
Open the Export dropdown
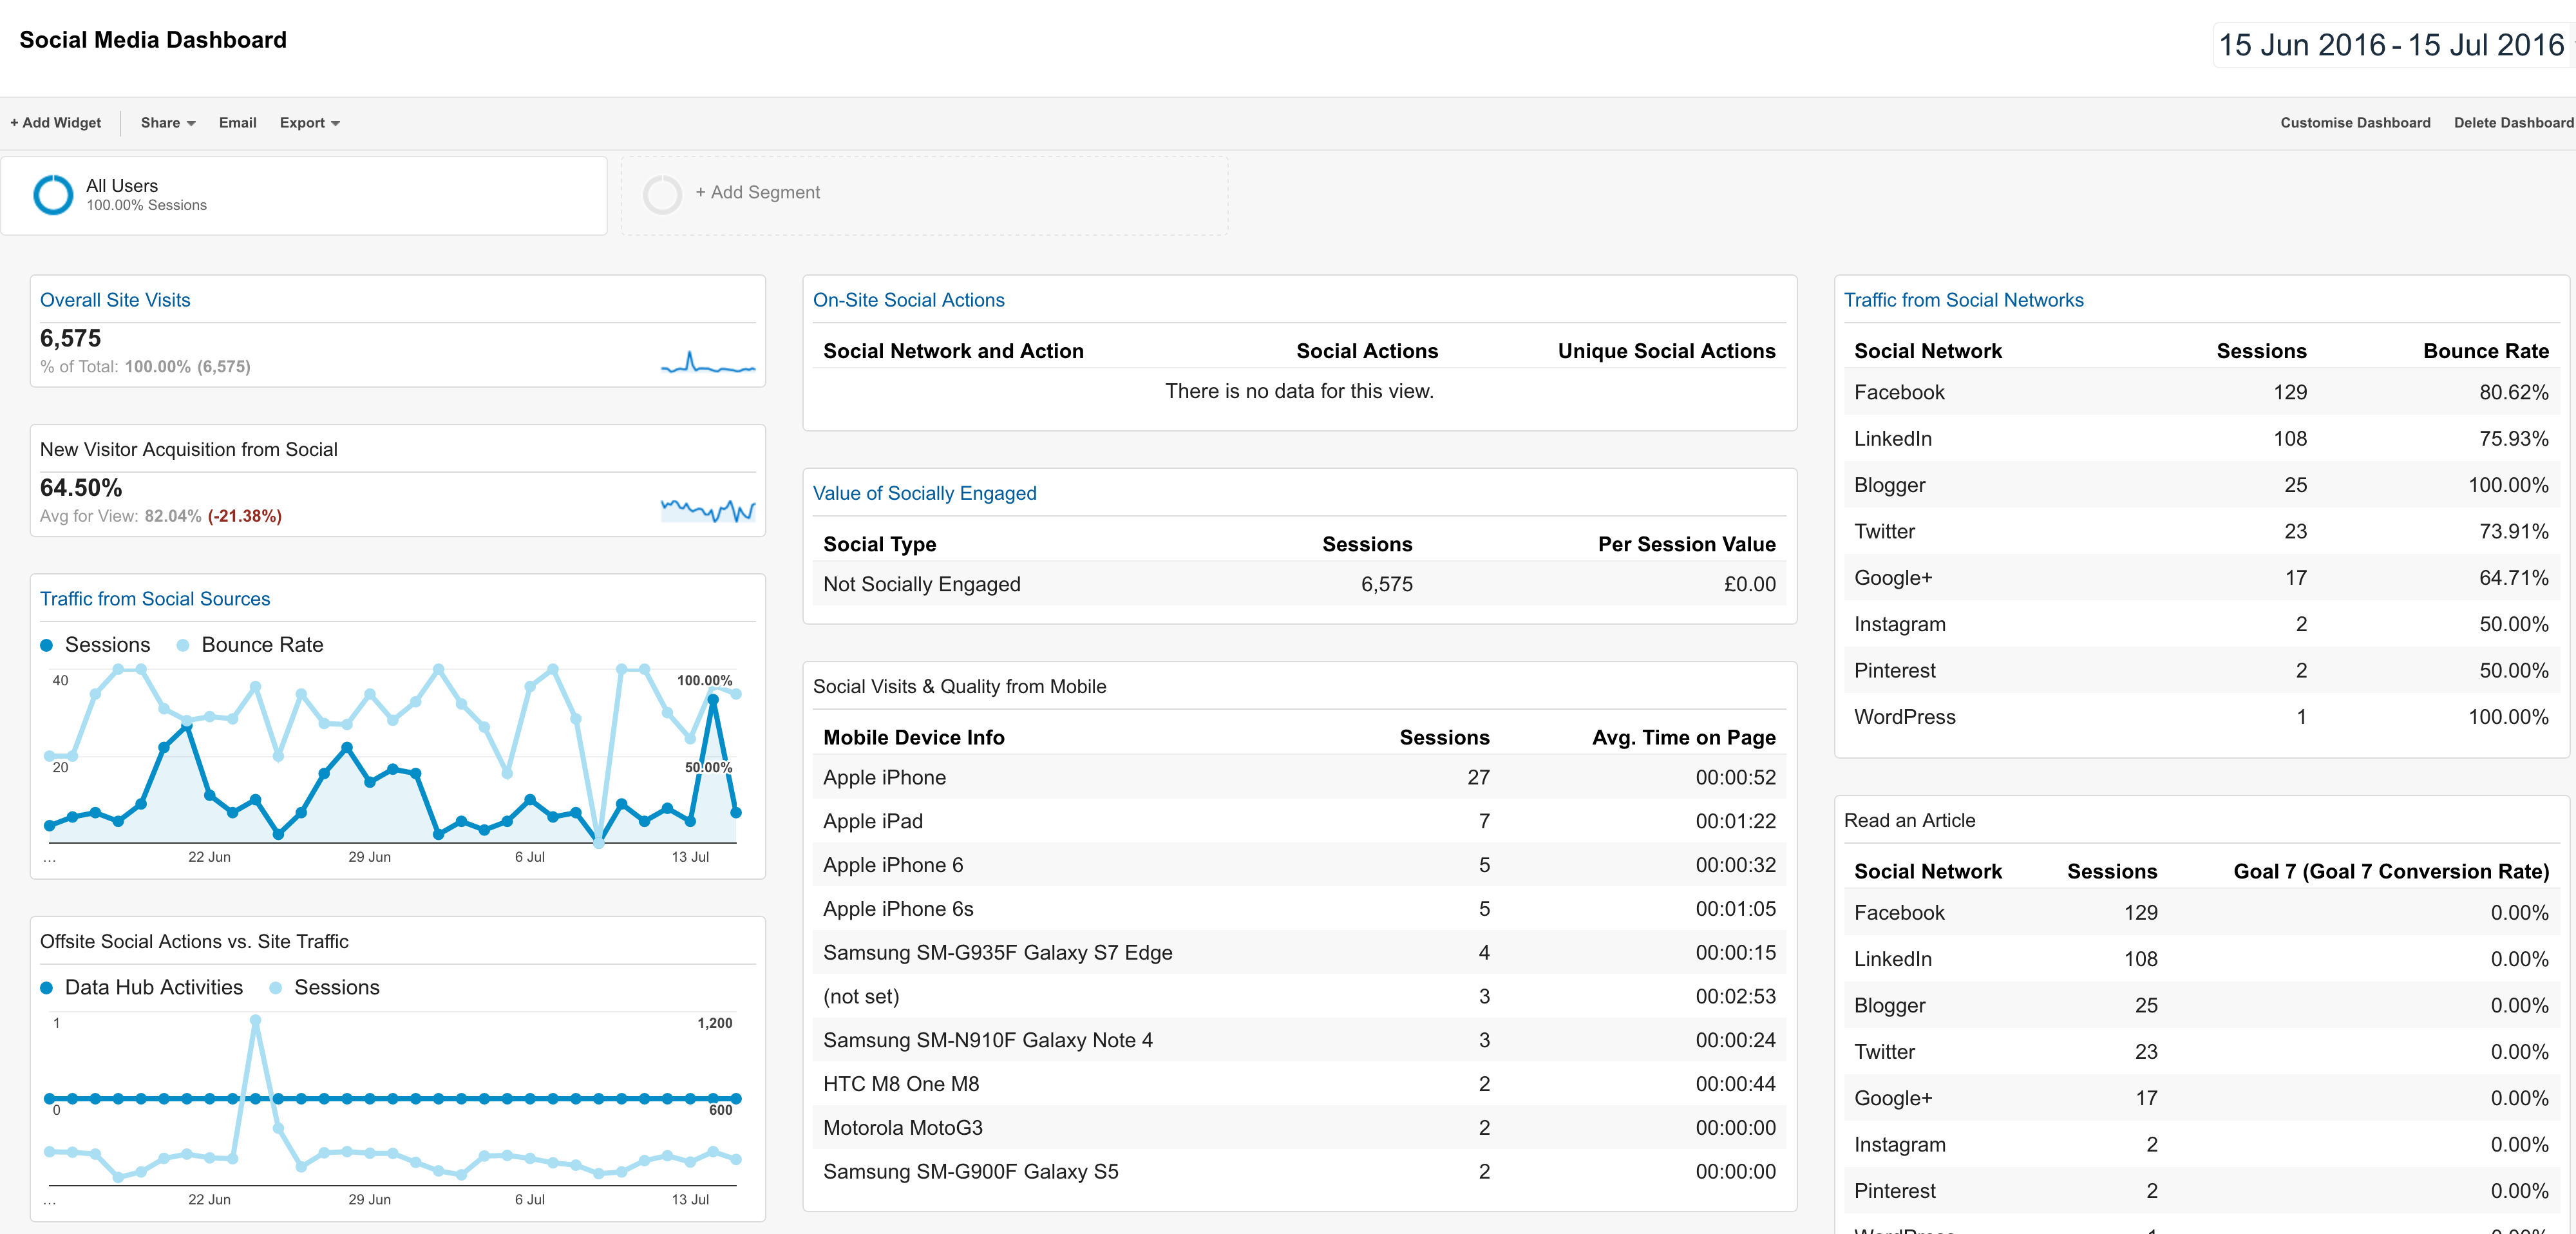point(310,123)
